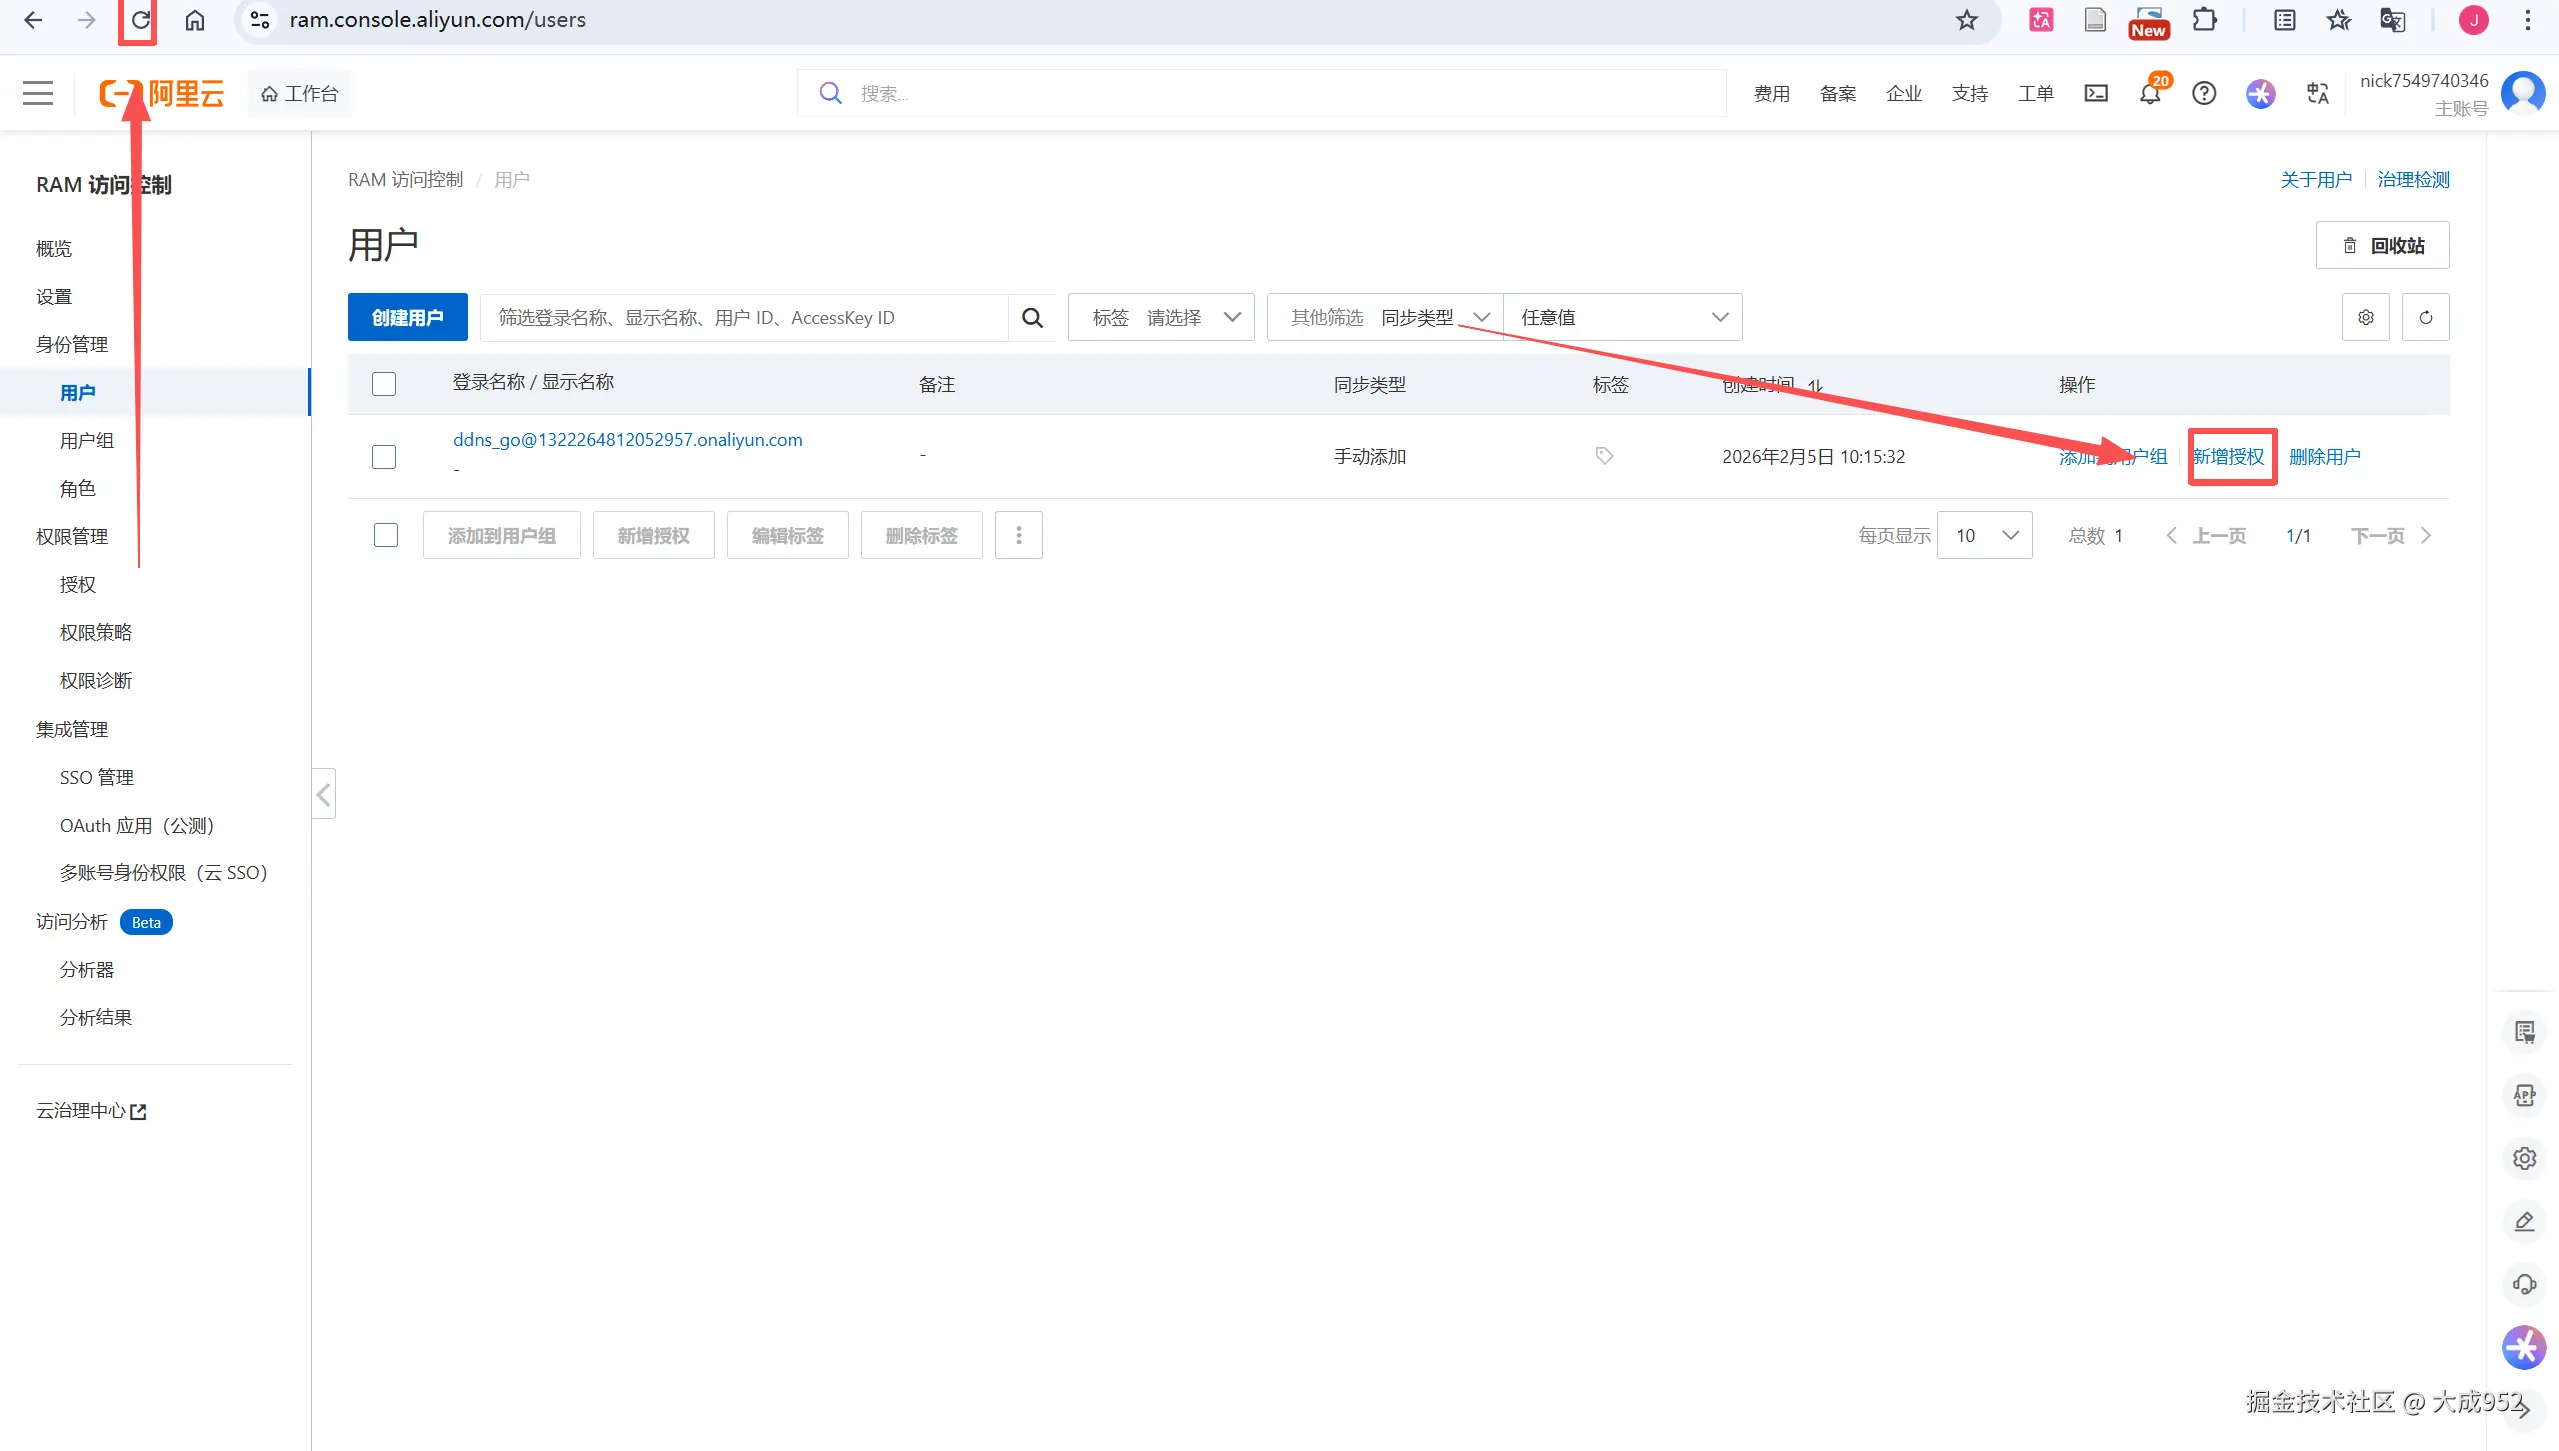Open the hamburger navigation menu

pos(38,94)
